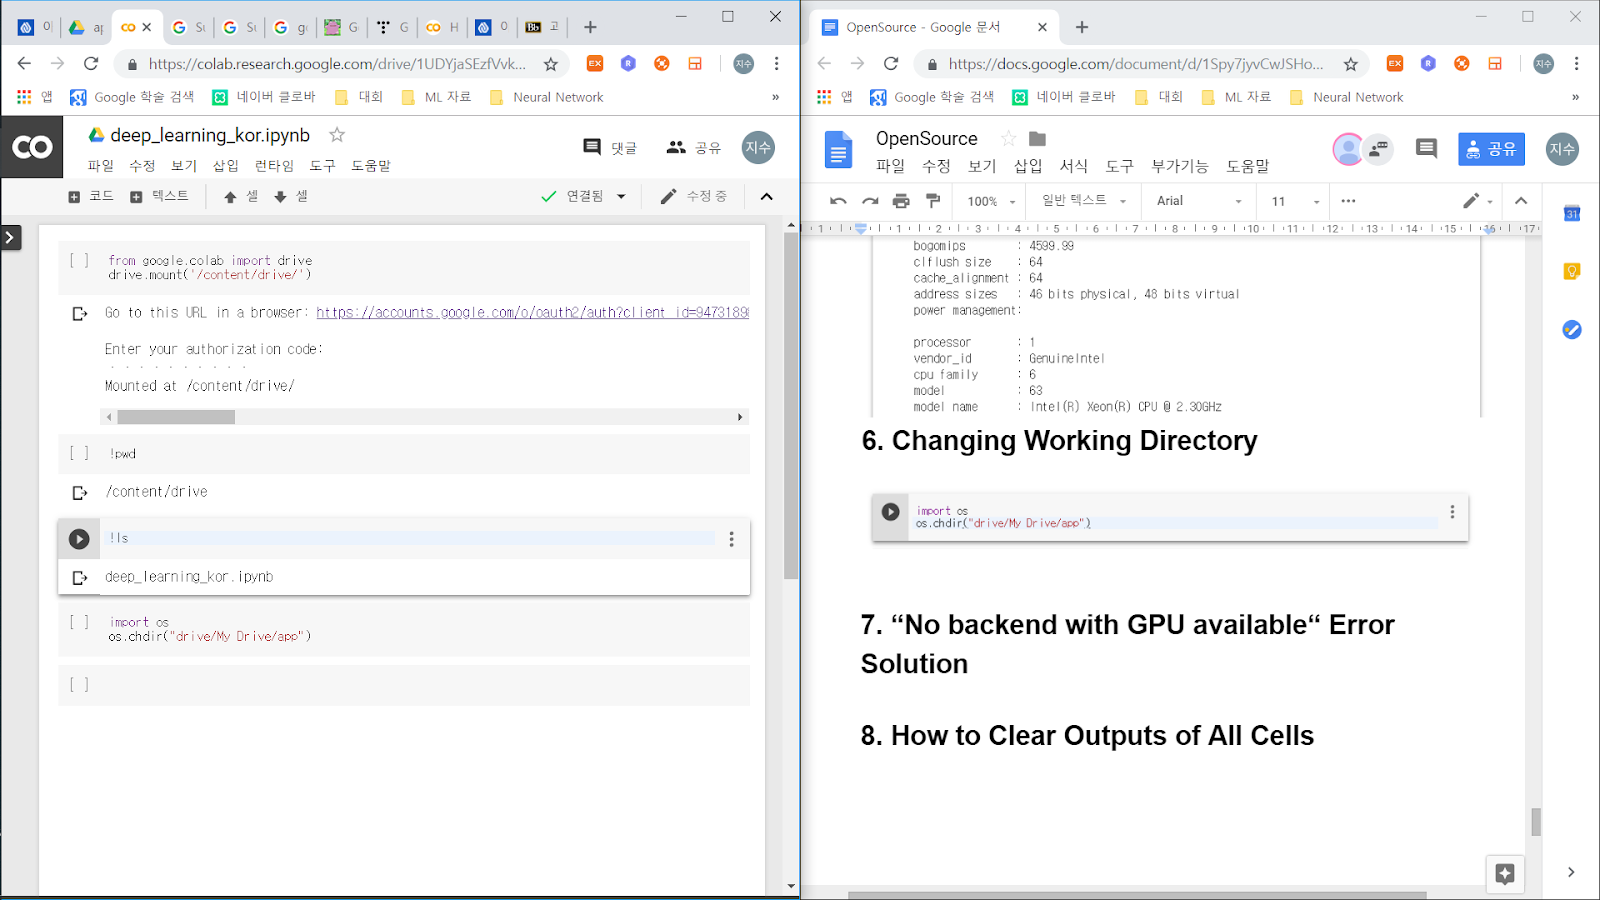Image resolution: width=1600 pixels, height=900 pixels.
Task: Open the Colab share (공유) button
Action: click(x=693, y=147)
